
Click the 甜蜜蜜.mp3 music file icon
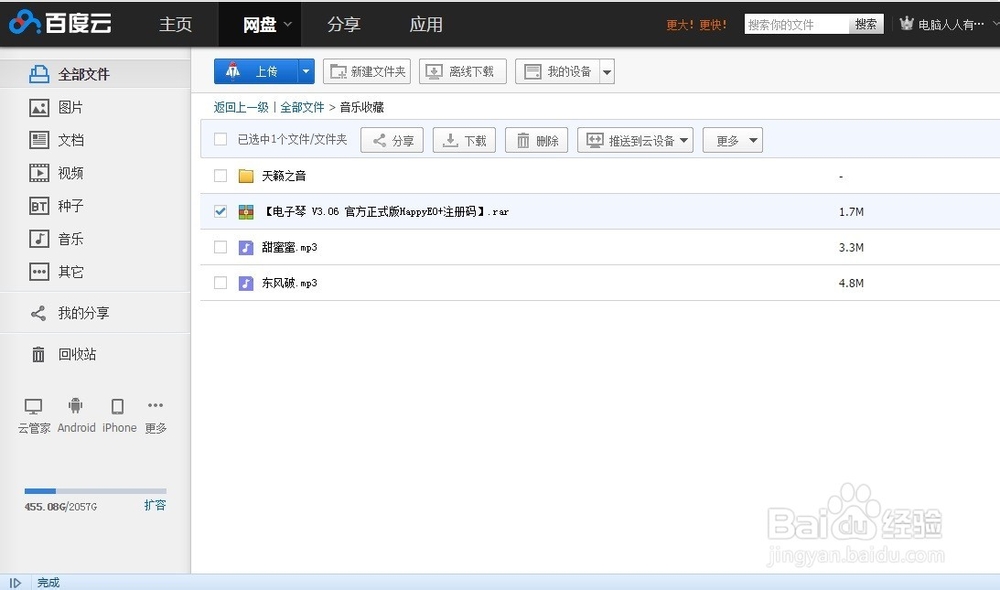coord(246,247)
